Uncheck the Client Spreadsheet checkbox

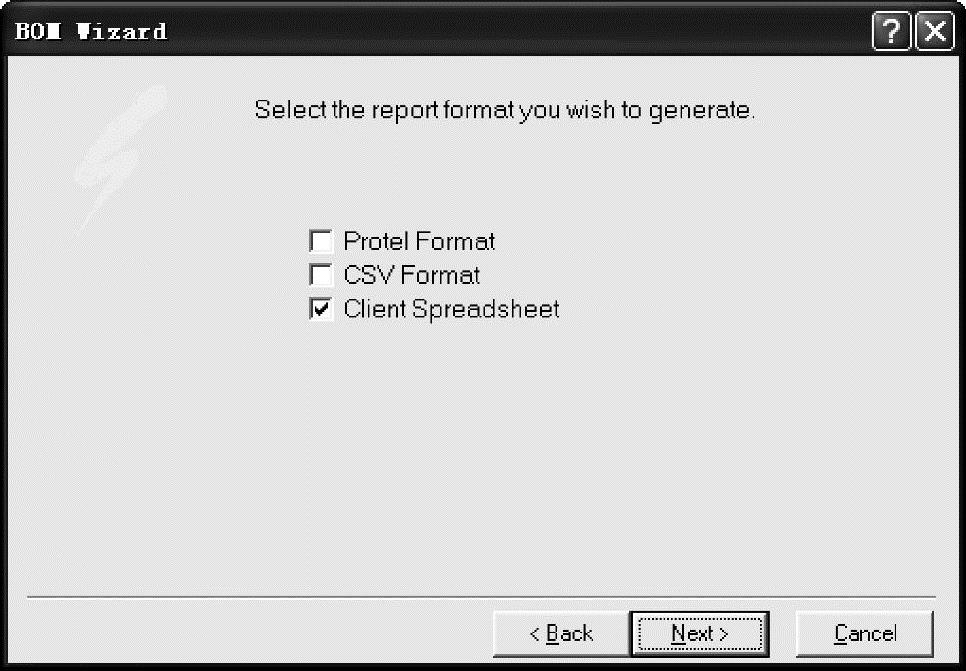pos(321,310)
